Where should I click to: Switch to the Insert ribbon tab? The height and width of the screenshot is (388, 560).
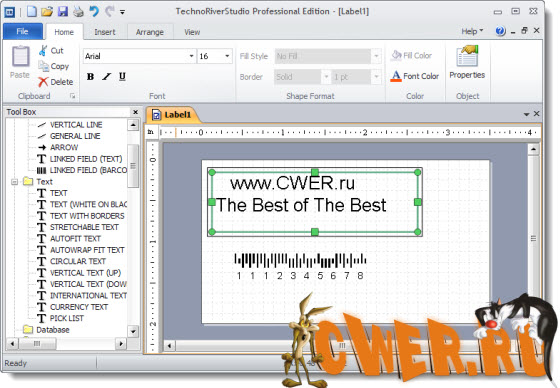(105, 32)
